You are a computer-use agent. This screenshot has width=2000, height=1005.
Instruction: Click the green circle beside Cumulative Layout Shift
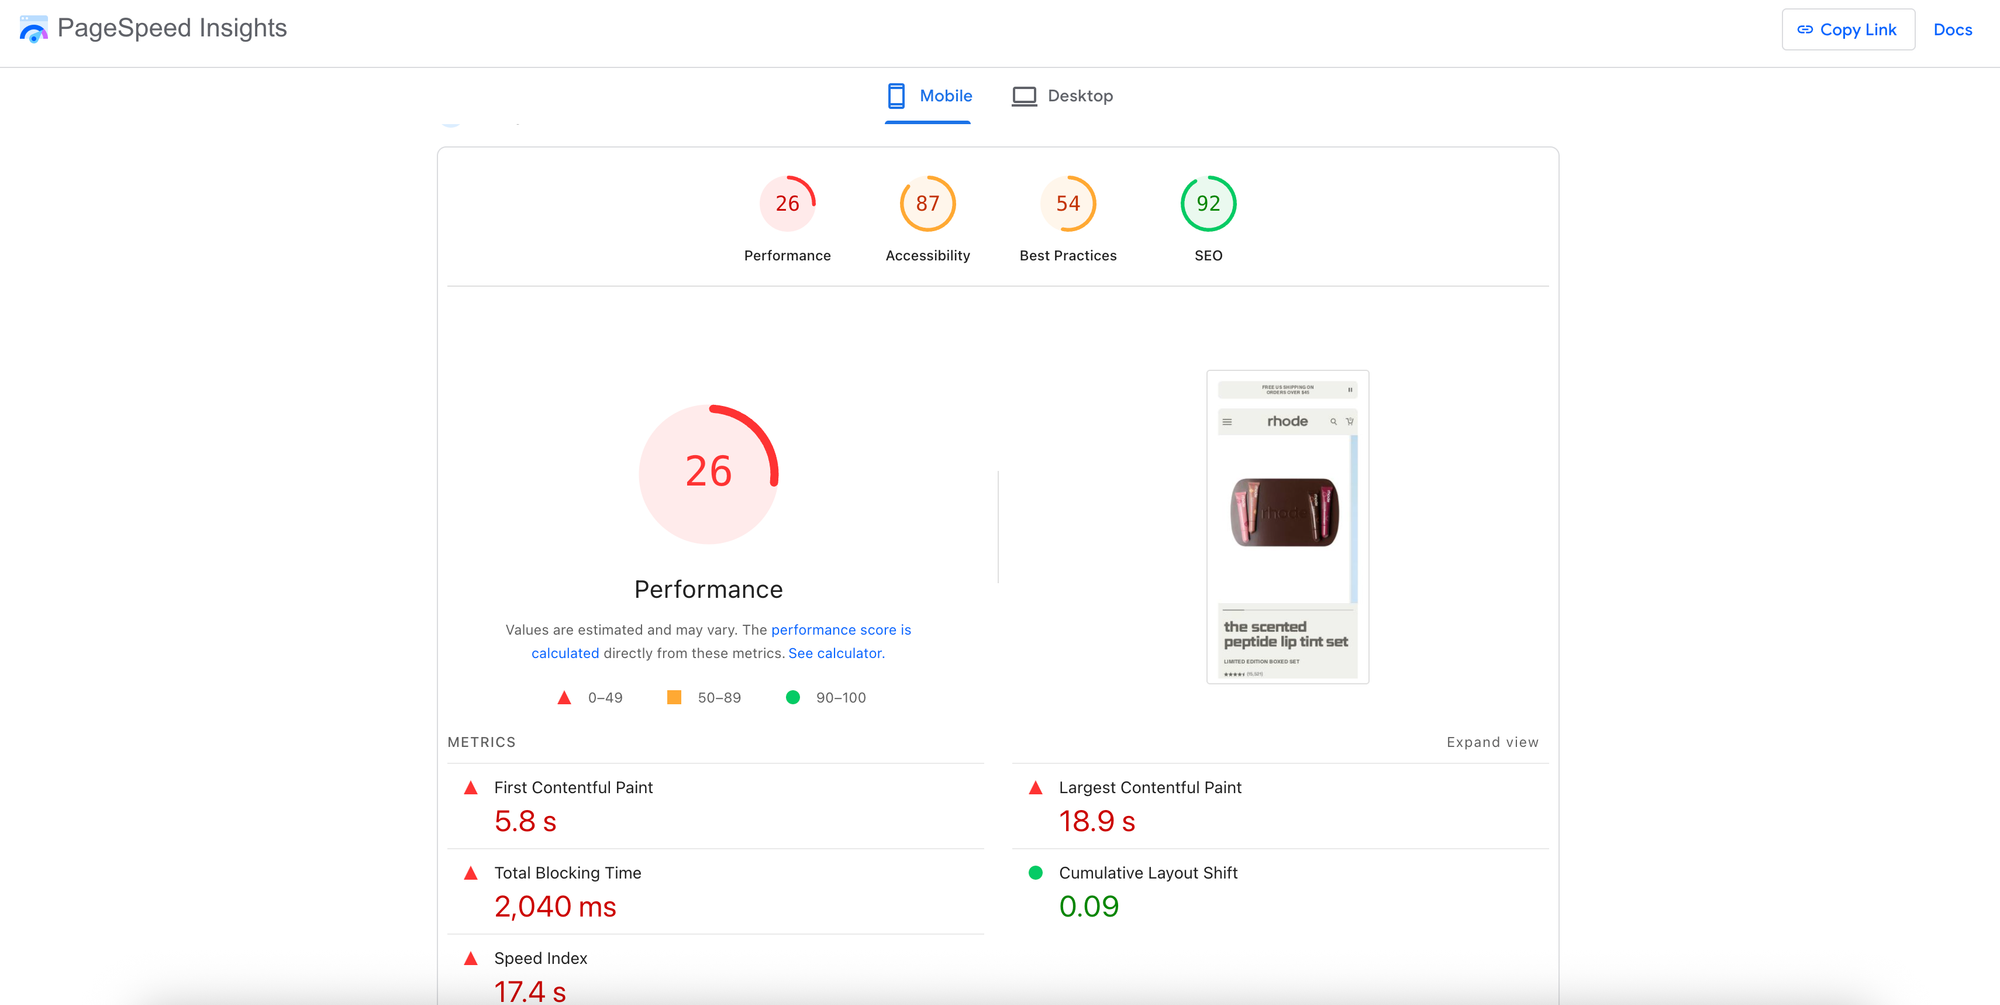pos(1036,873)
